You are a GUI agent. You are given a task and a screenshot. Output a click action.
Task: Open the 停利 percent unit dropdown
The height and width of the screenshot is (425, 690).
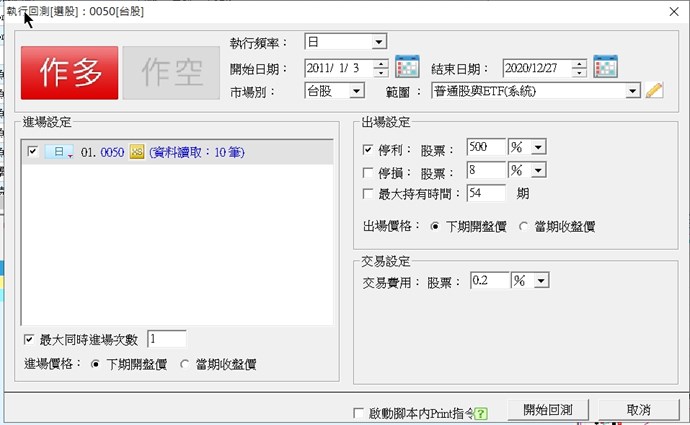tap(539, 147)
